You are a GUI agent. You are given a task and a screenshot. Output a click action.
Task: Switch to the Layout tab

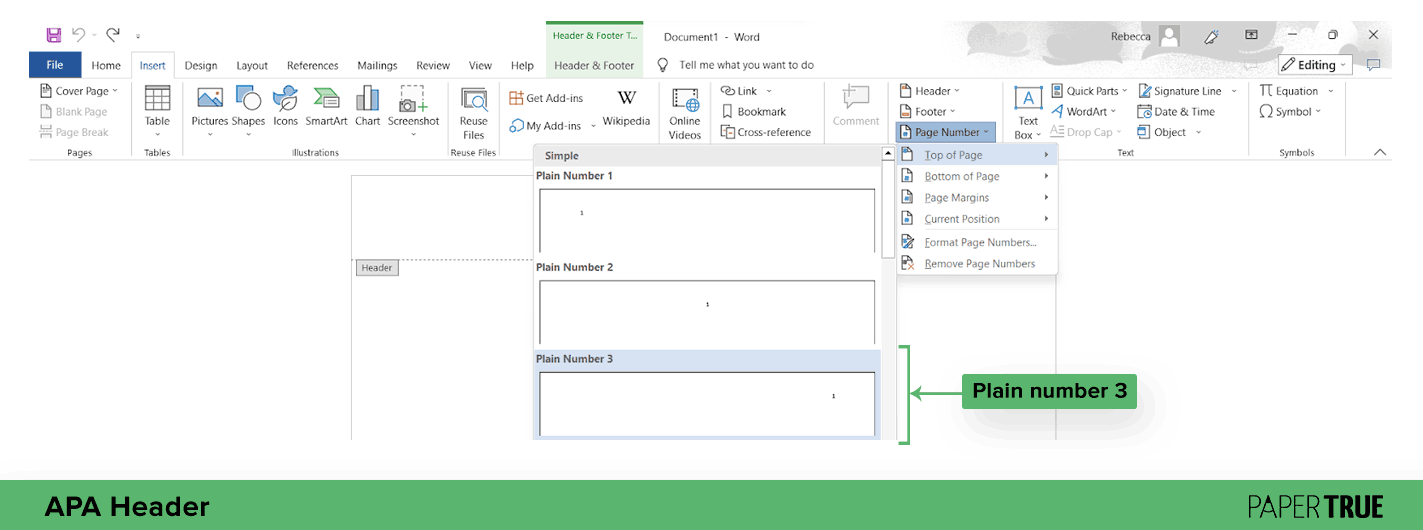(x=252, y=65)
